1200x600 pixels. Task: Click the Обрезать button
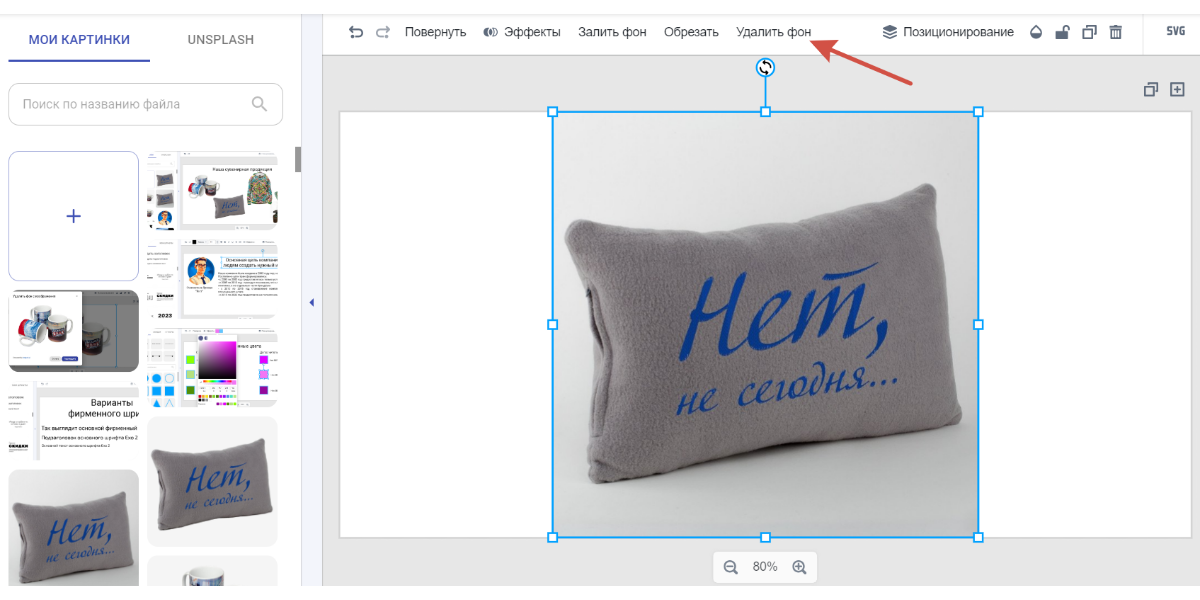coord(691,32)
